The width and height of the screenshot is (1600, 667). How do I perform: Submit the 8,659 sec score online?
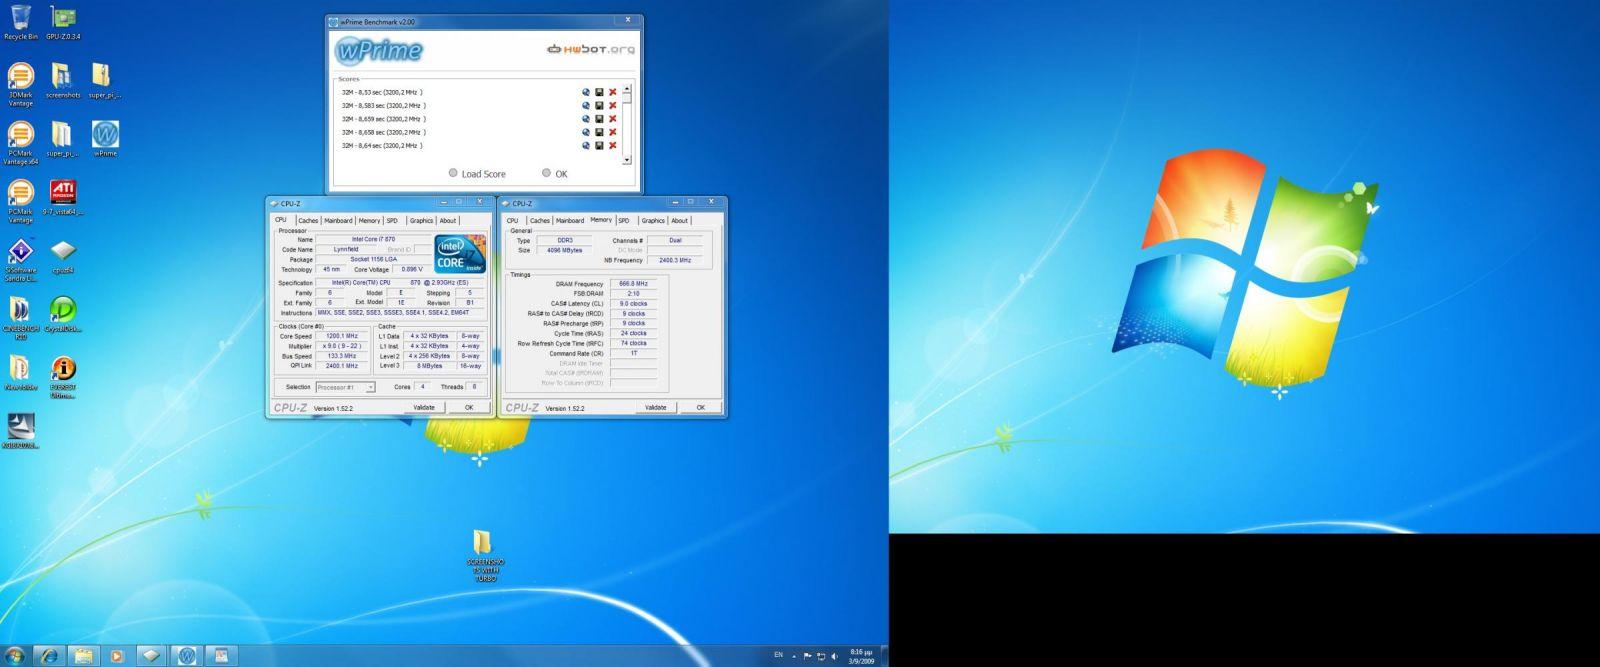(586, 119)
